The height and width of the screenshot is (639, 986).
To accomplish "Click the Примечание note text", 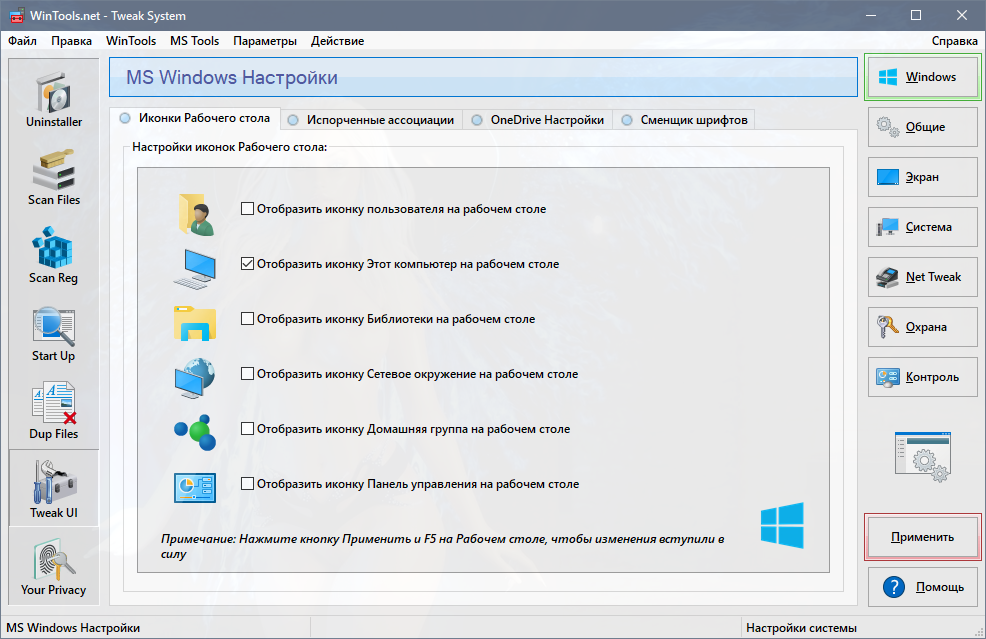I will click(x=443, y=547).
